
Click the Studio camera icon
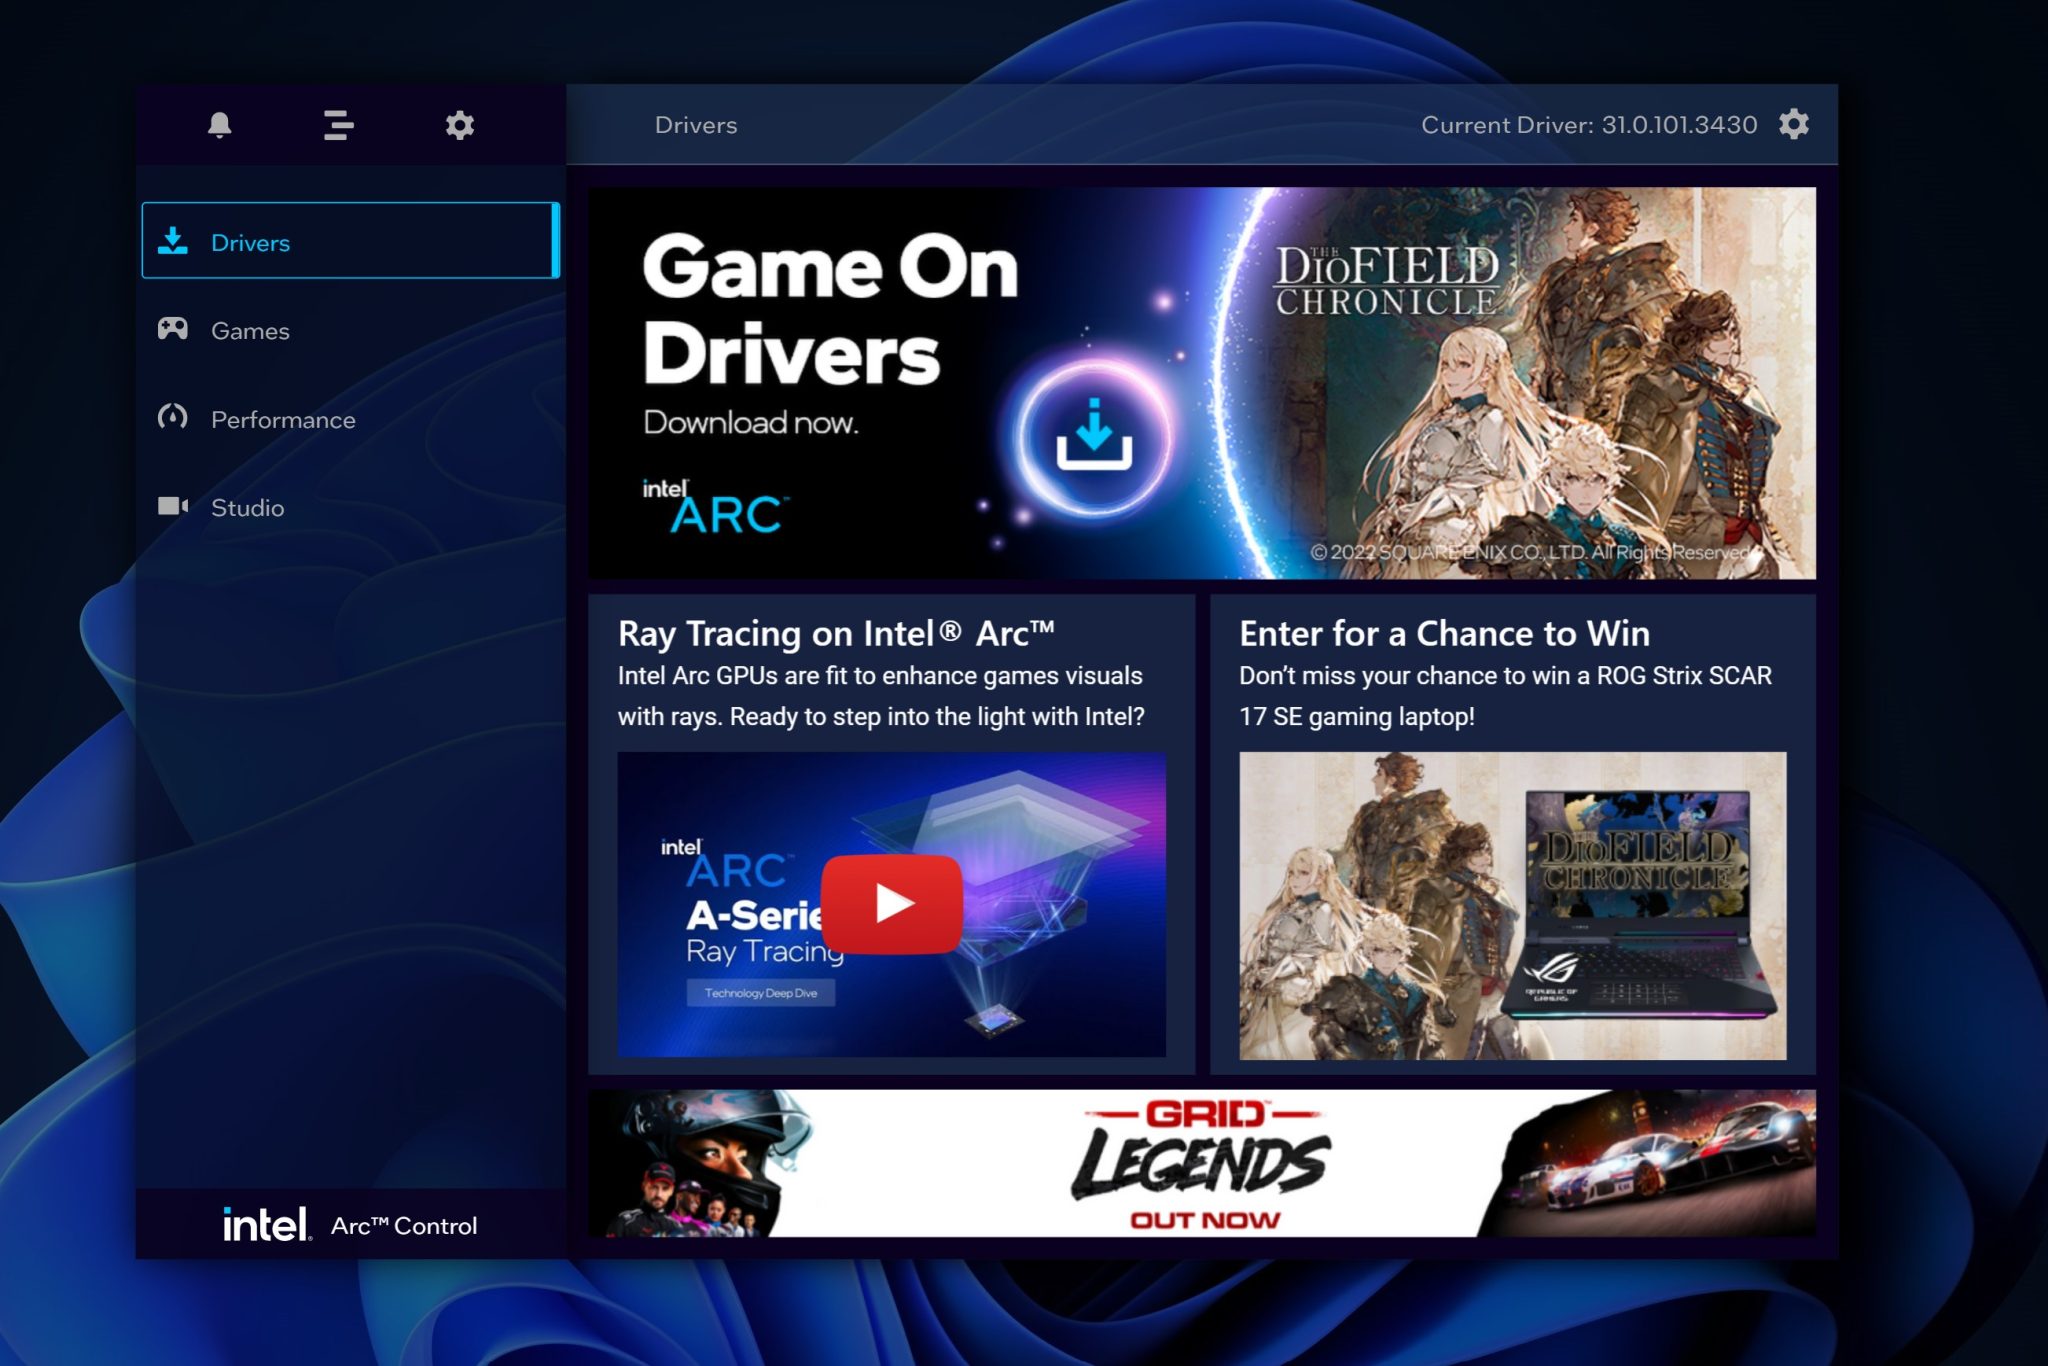click(x=173, y=506)
